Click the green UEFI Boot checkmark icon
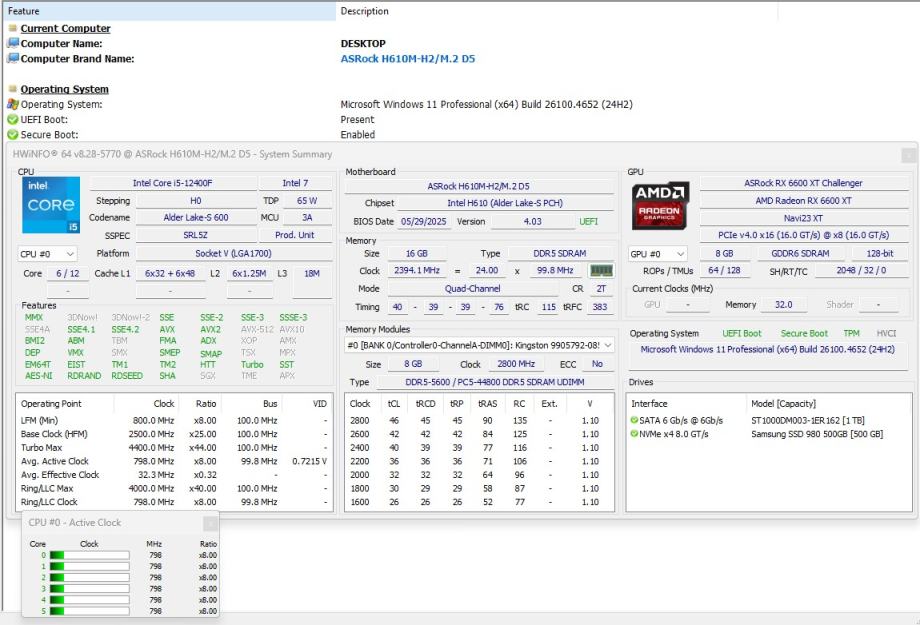Screen dimensions: 920x625 [13, 119]
